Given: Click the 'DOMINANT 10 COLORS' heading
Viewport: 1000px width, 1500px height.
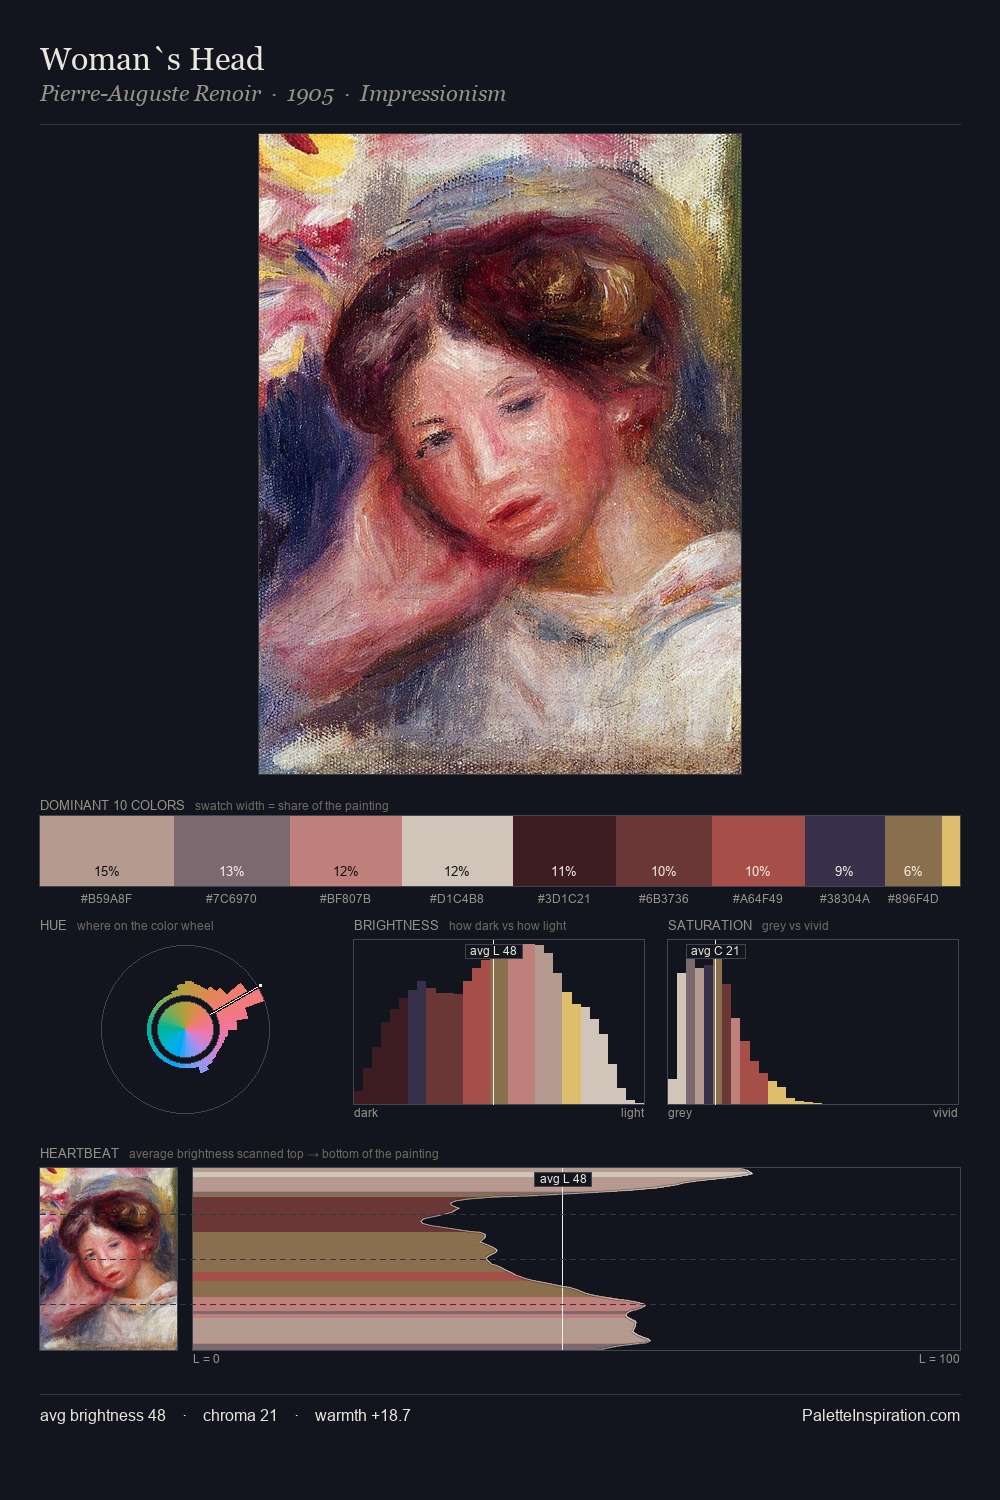Looking at the screenshot, I should click(112, 805).
